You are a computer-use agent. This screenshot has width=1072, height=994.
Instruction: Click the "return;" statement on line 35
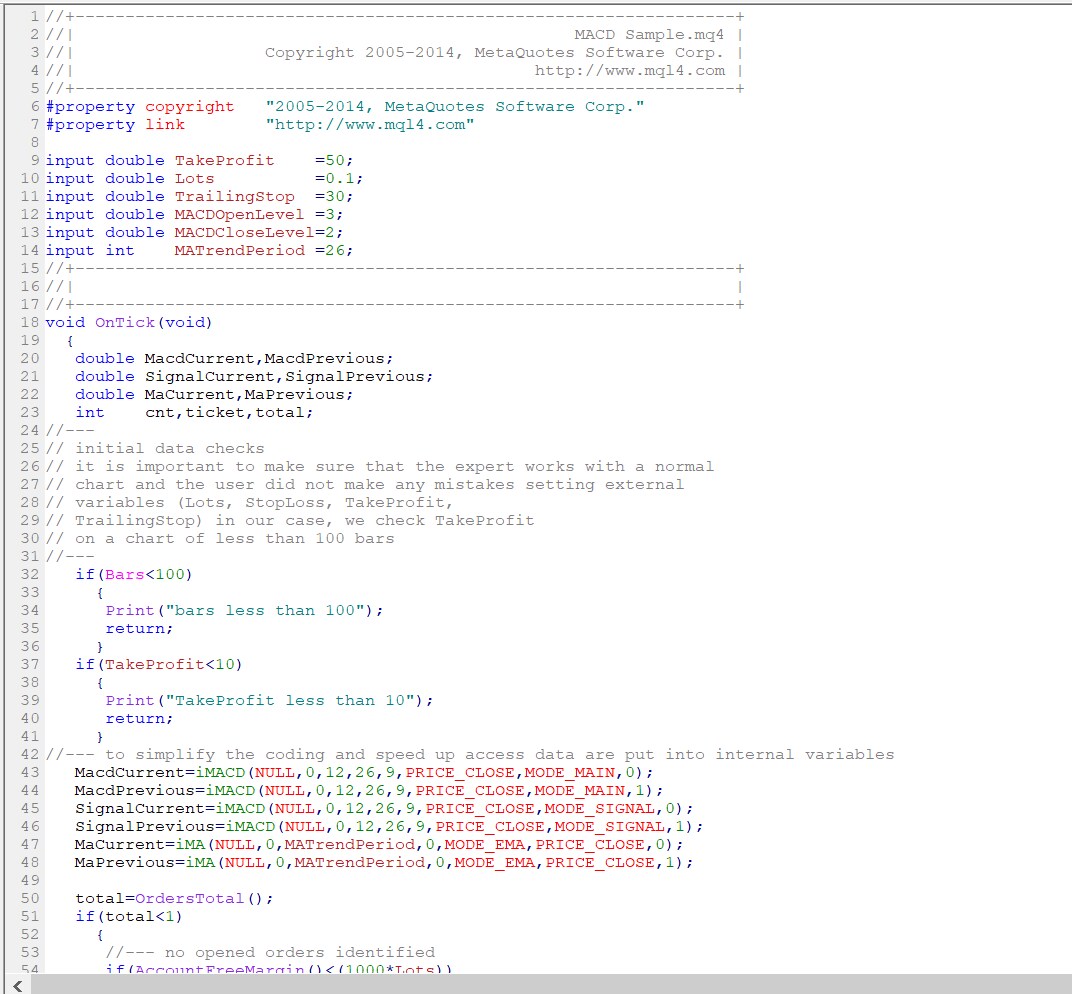tap(139, 628)
